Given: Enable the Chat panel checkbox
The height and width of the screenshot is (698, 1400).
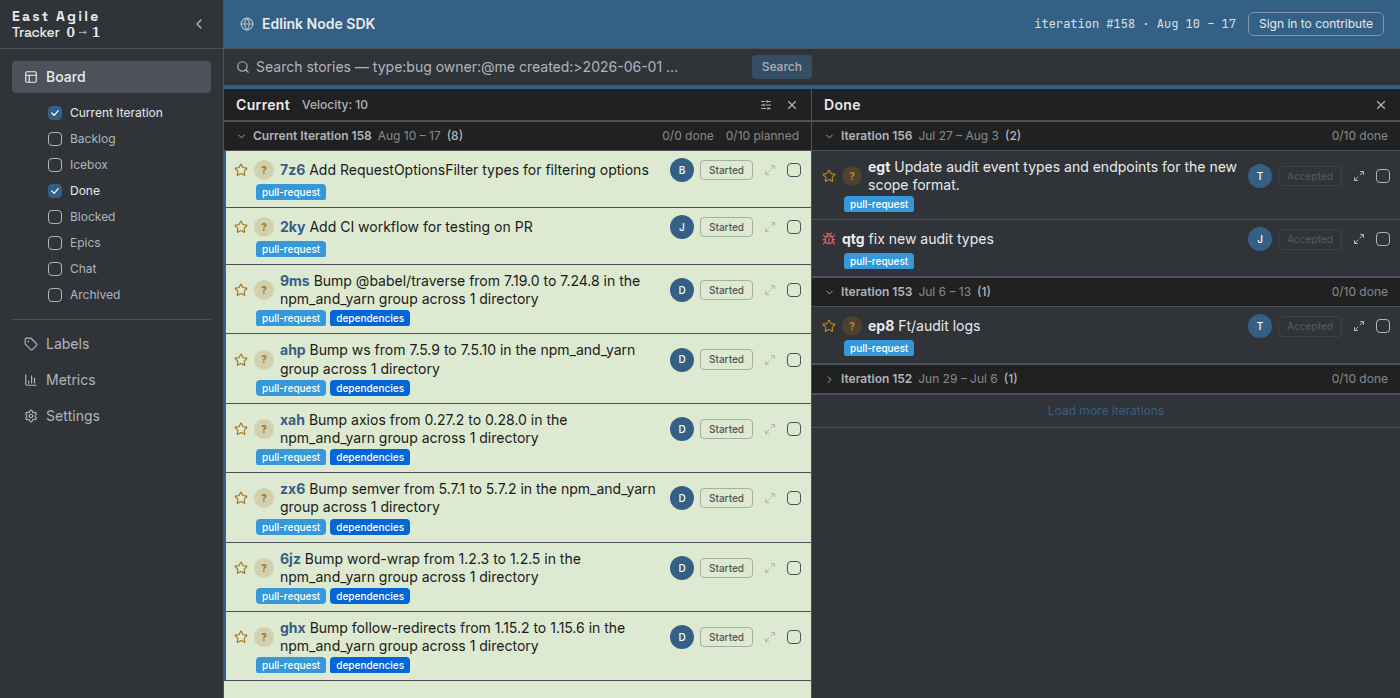Looking at the screenshot, I should pyautogui.click(x=55, y=269).
